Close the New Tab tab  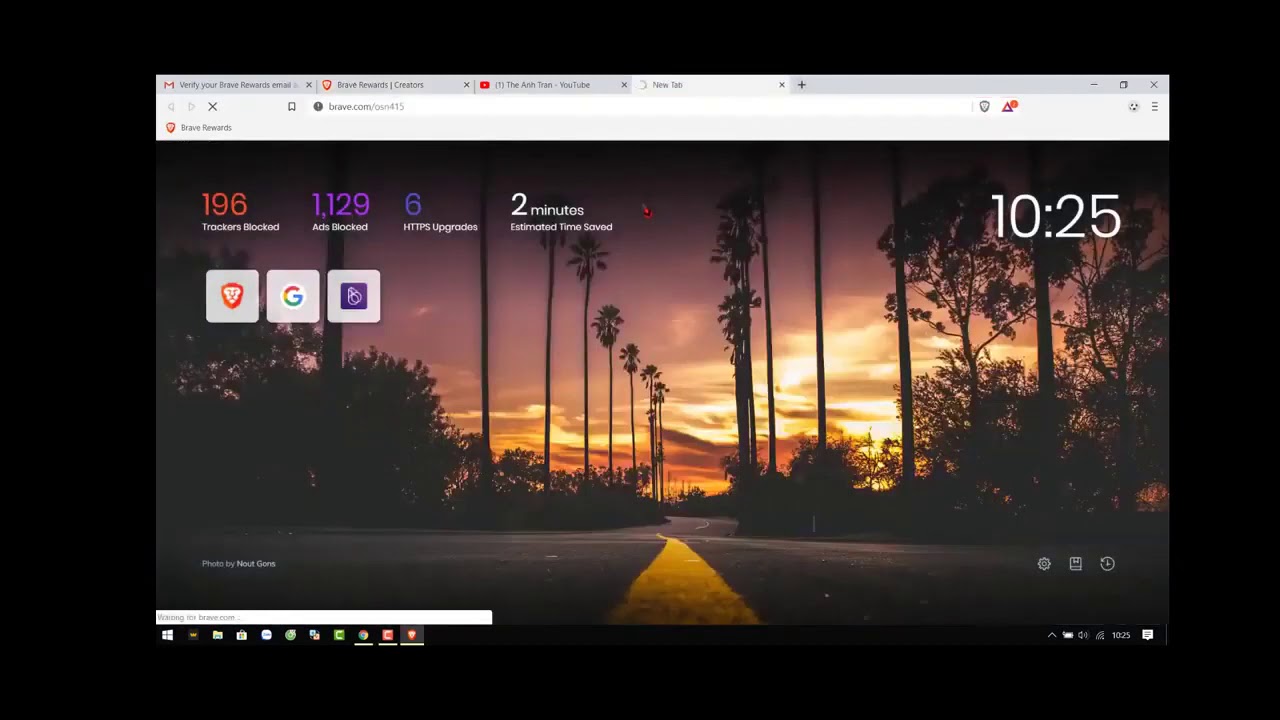pos(782,85)
